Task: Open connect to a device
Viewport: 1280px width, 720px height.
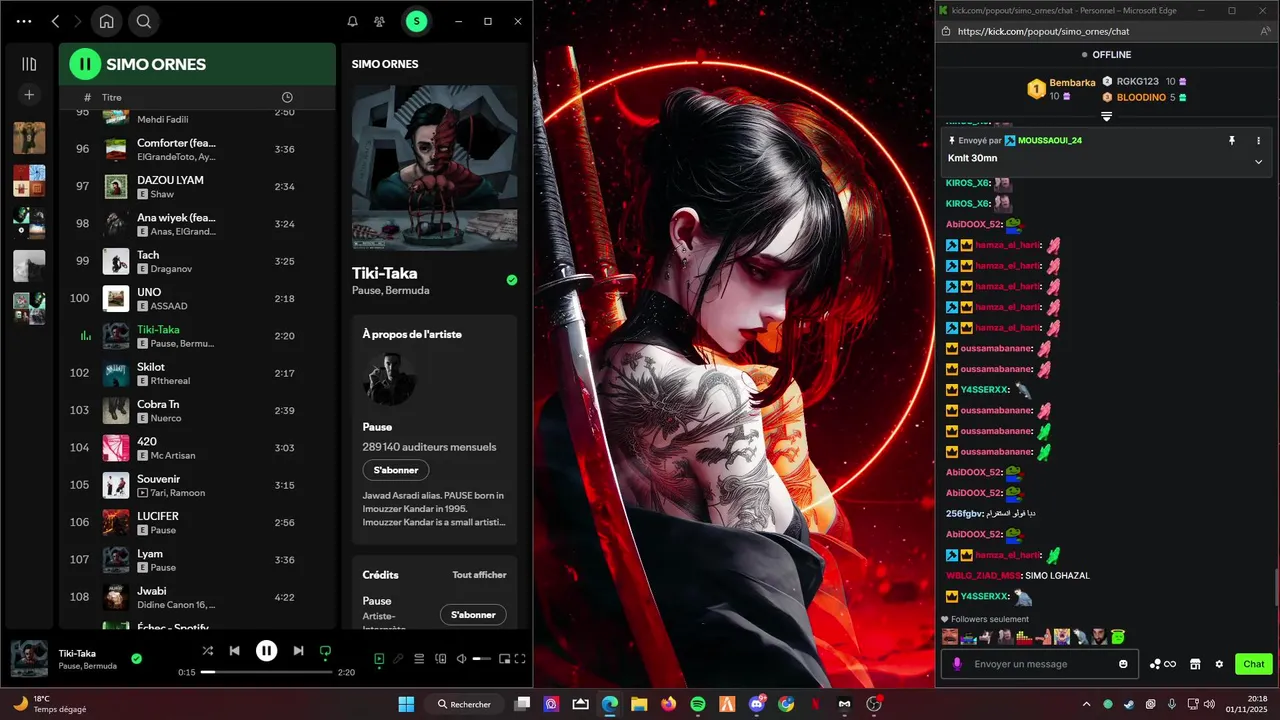Action: (x=439, y=658)
